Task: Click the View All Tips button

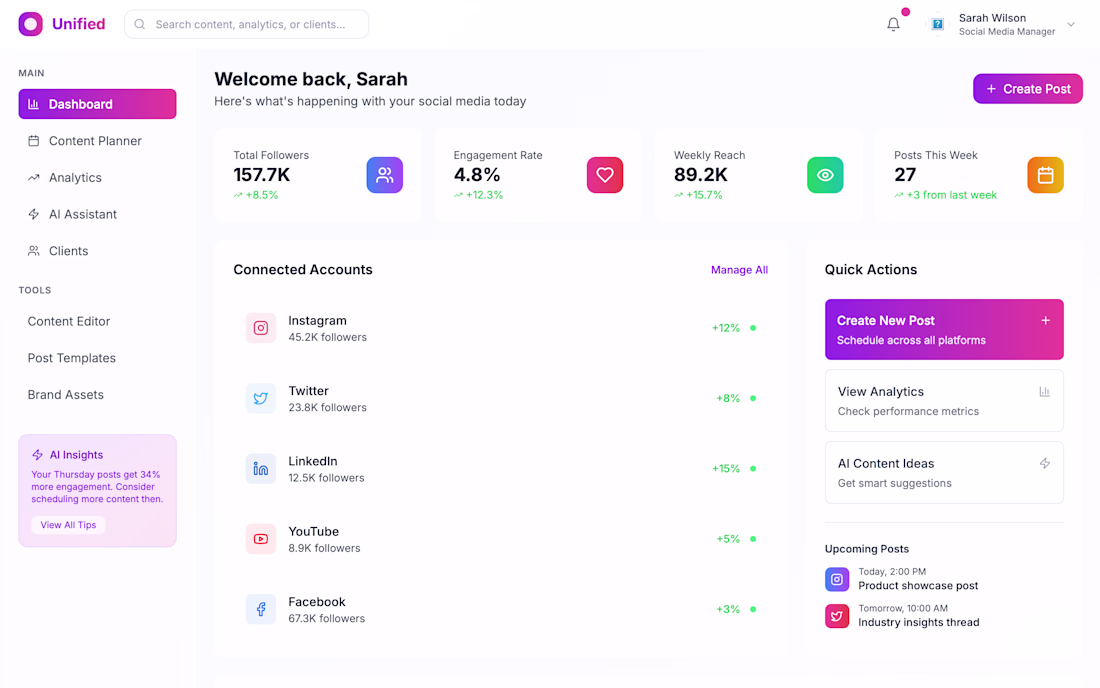Action: pyautogui.click(x=68, y=525)
